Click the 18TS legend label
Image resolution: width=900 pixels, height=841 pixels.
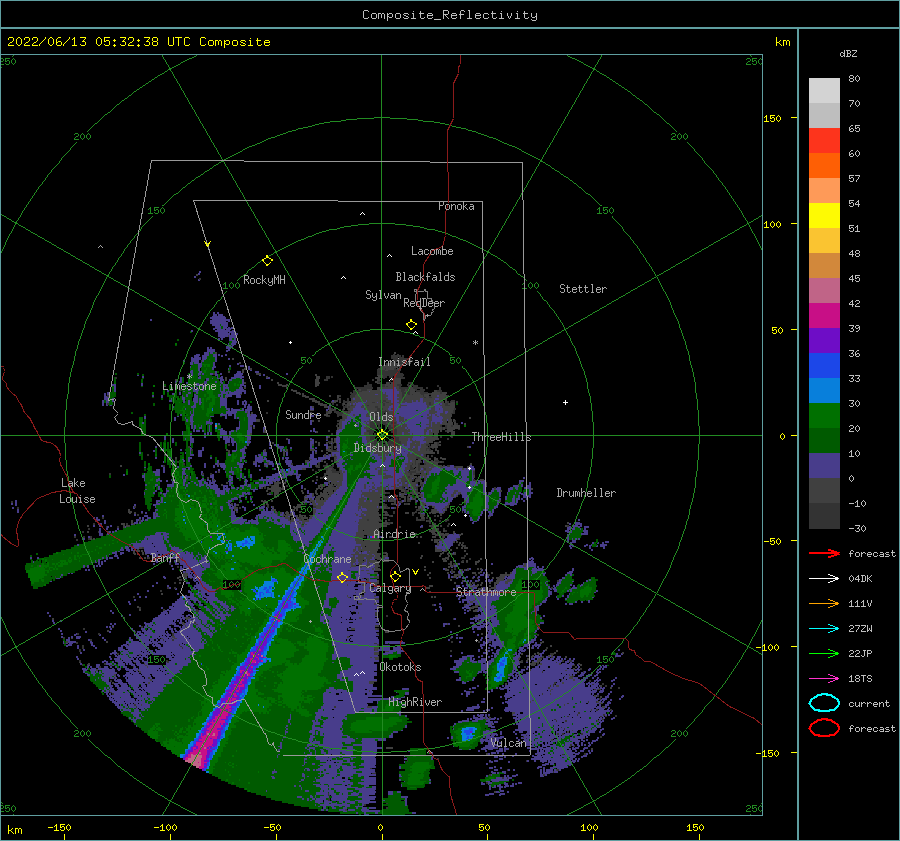click(860, 679)
